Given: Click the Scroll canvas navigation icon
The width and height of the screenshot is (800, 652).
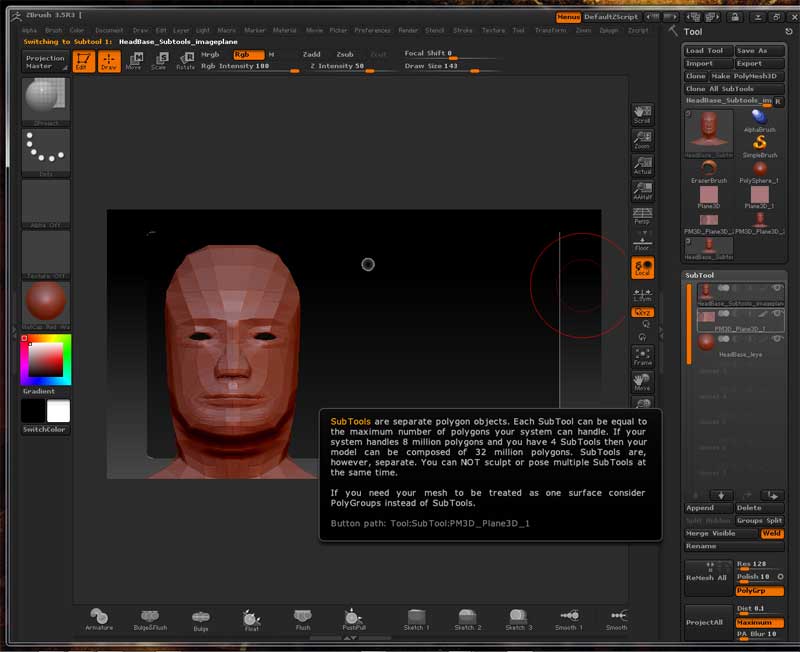Looking at the screenshot, I should (x=642, y=115).
